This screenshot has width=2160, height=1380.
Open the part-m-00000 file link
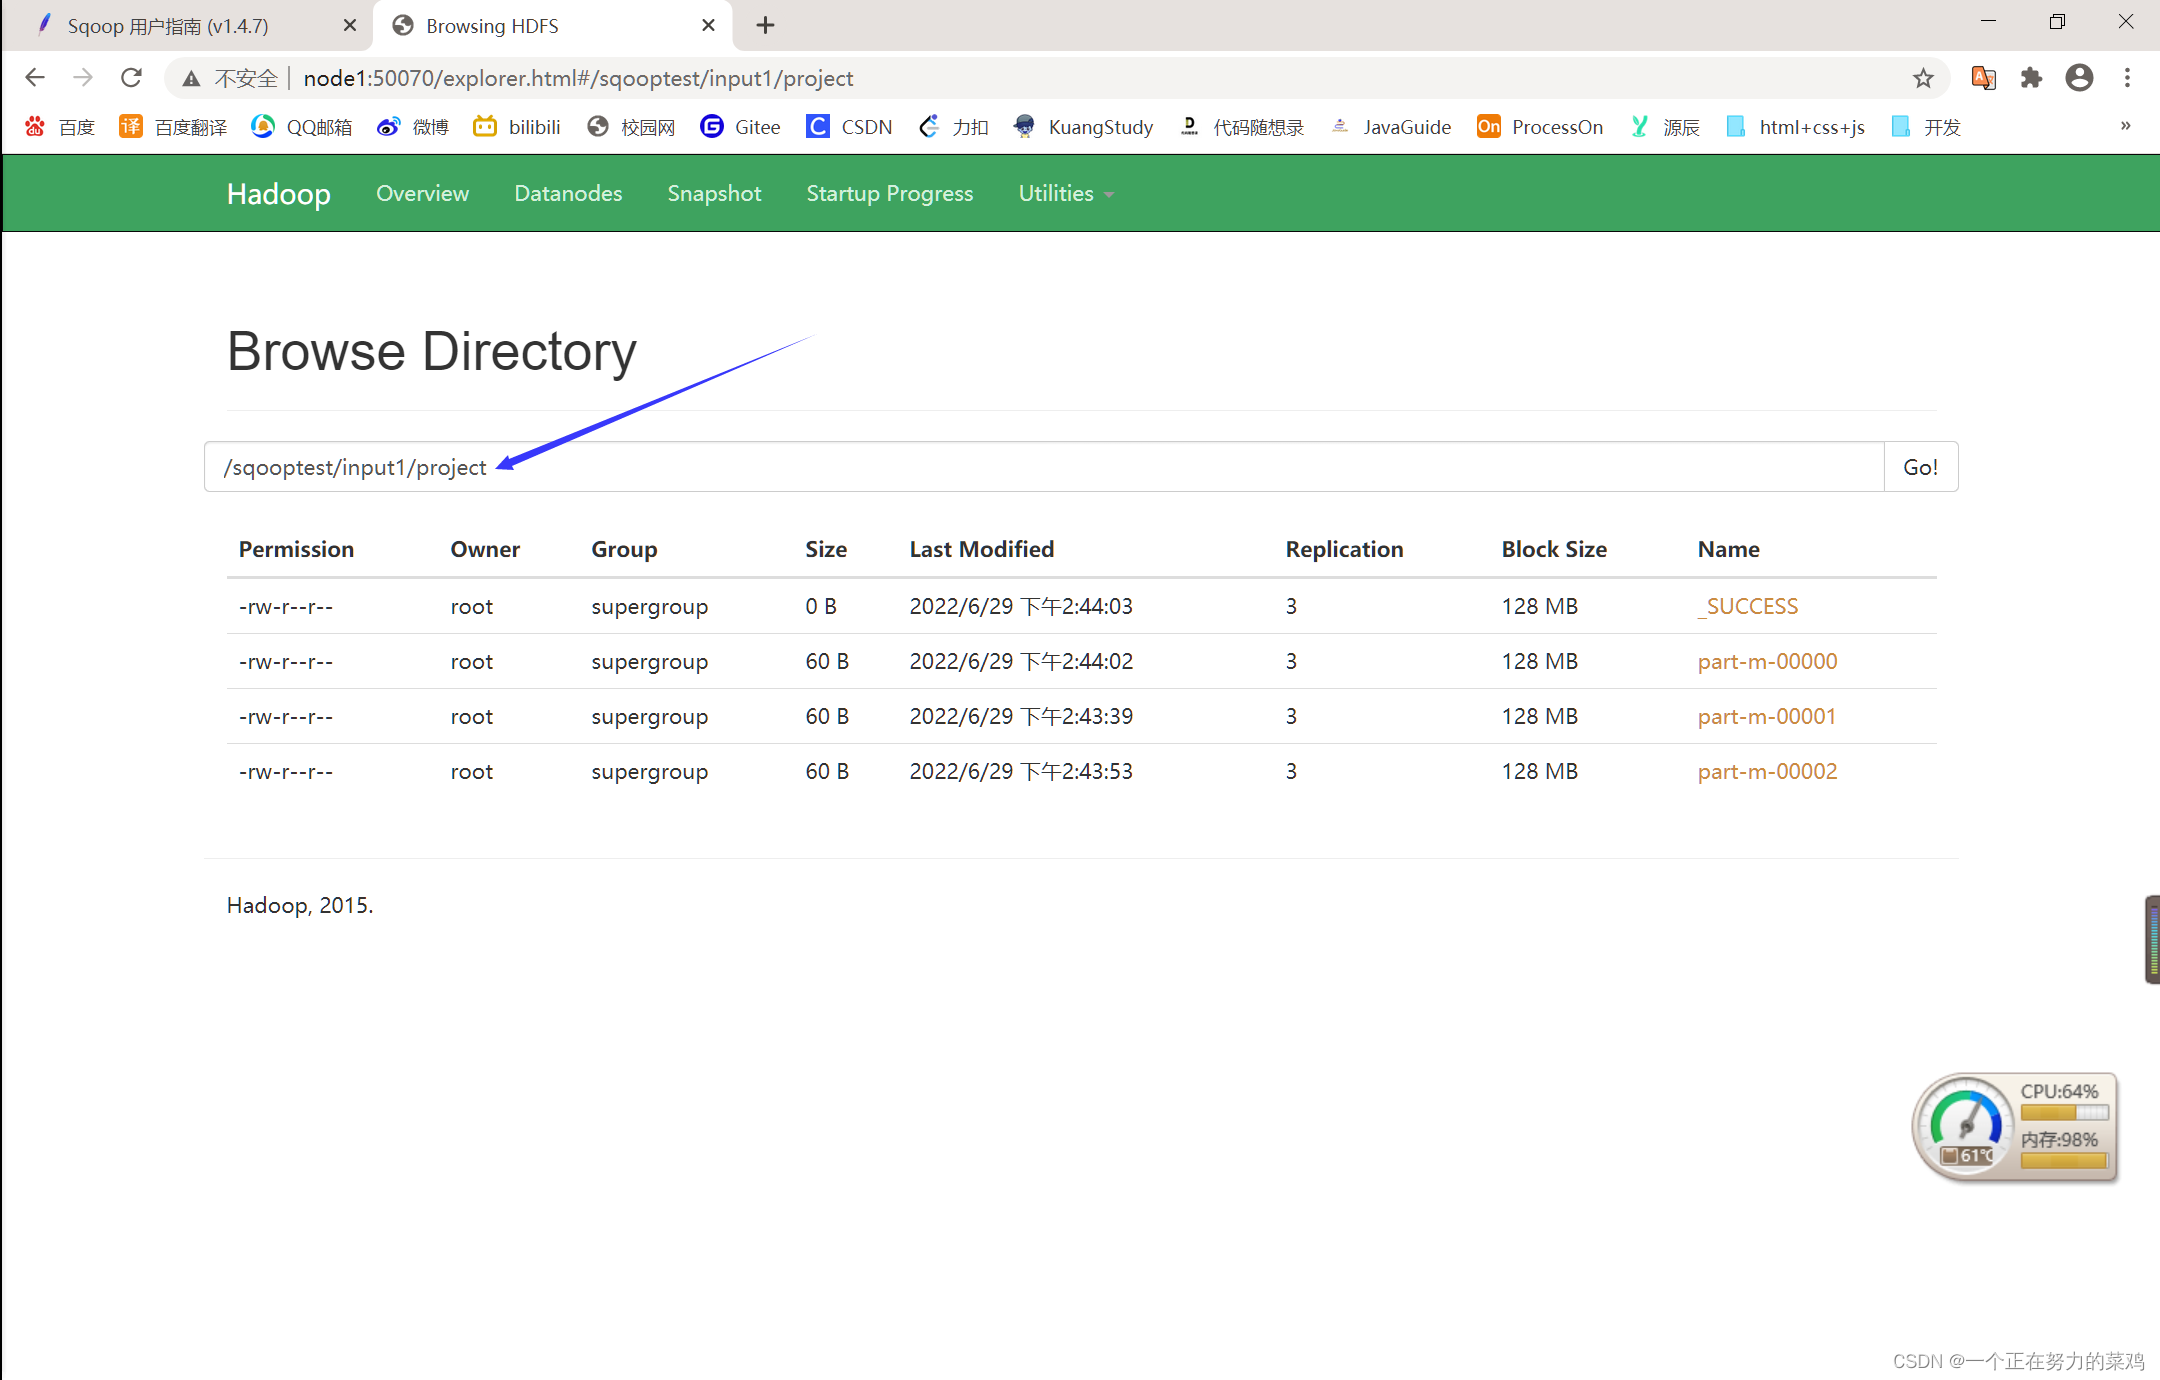coord(1766,661)
